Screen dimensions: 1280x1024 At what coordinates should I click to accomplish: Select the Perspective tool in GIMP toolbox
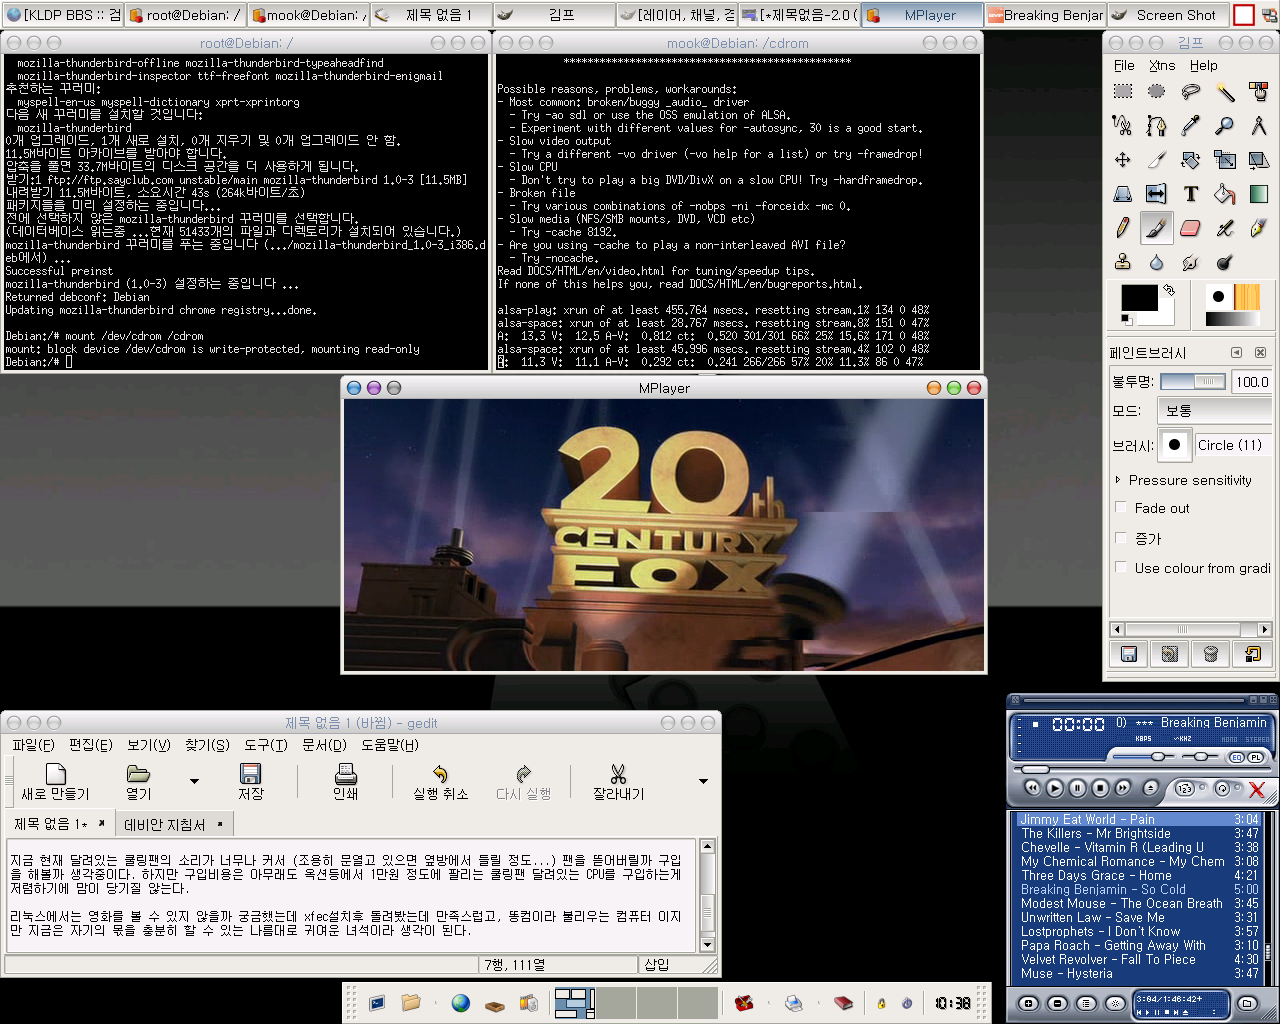(1123, 194)
